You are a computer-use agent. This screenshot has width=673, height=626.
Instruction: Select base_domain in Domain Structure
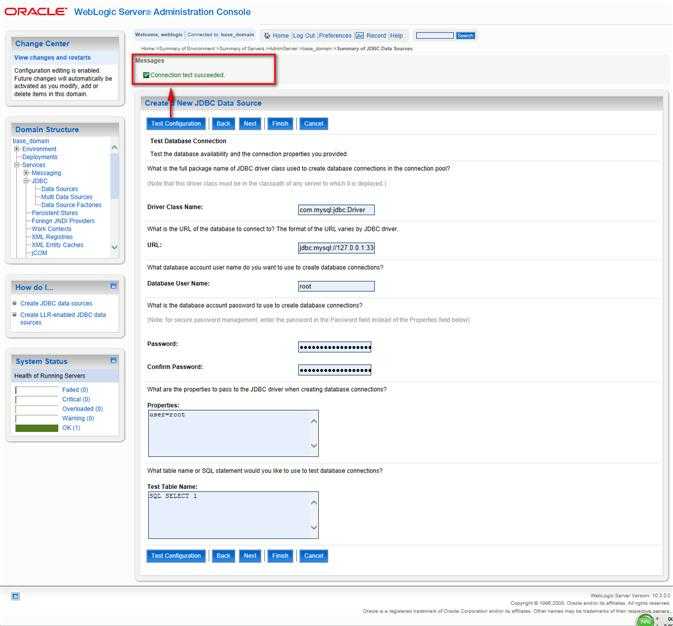point(31,141)
